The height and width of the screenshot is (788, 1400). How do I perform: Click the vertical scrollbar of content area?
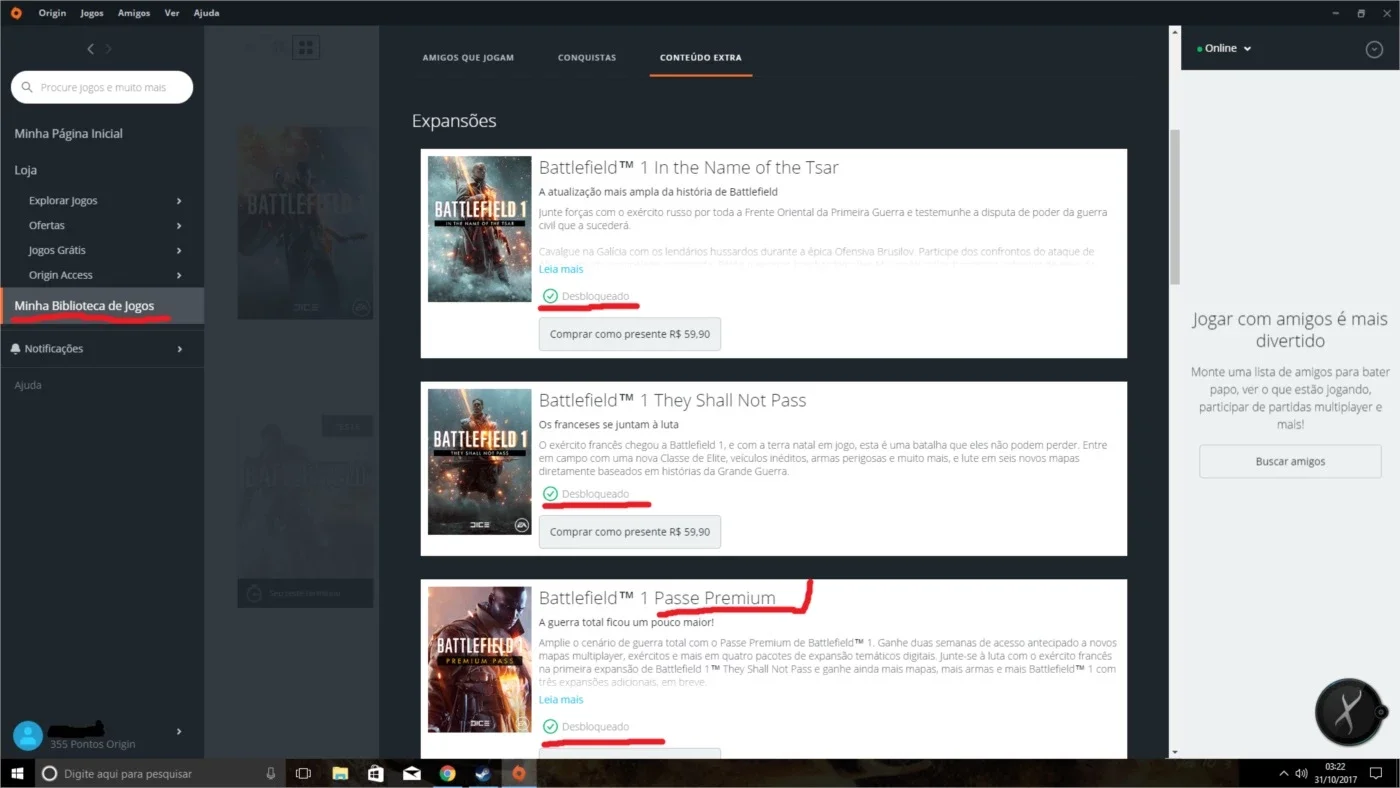point(1175,207)
